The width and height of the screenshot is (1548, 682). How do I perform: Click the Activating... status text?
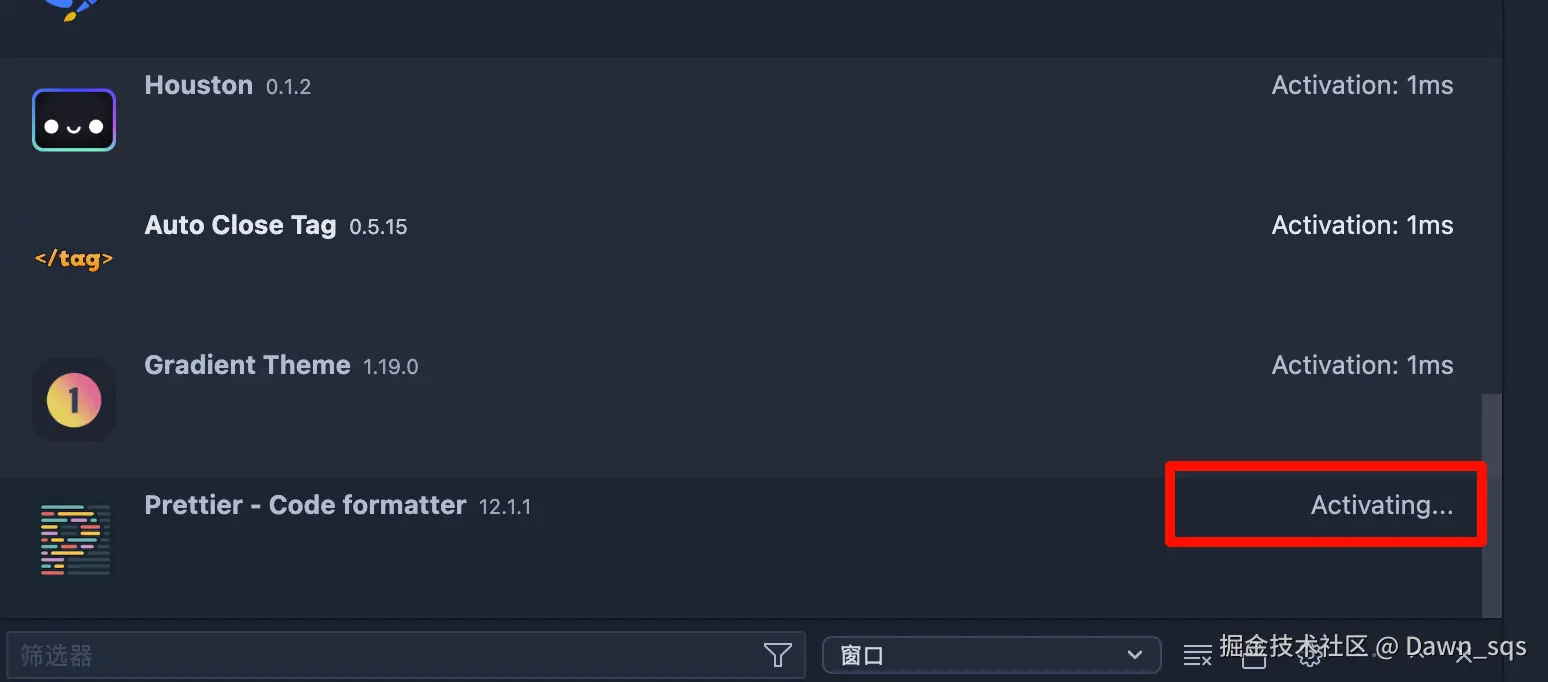click(x=1381, y=505)
